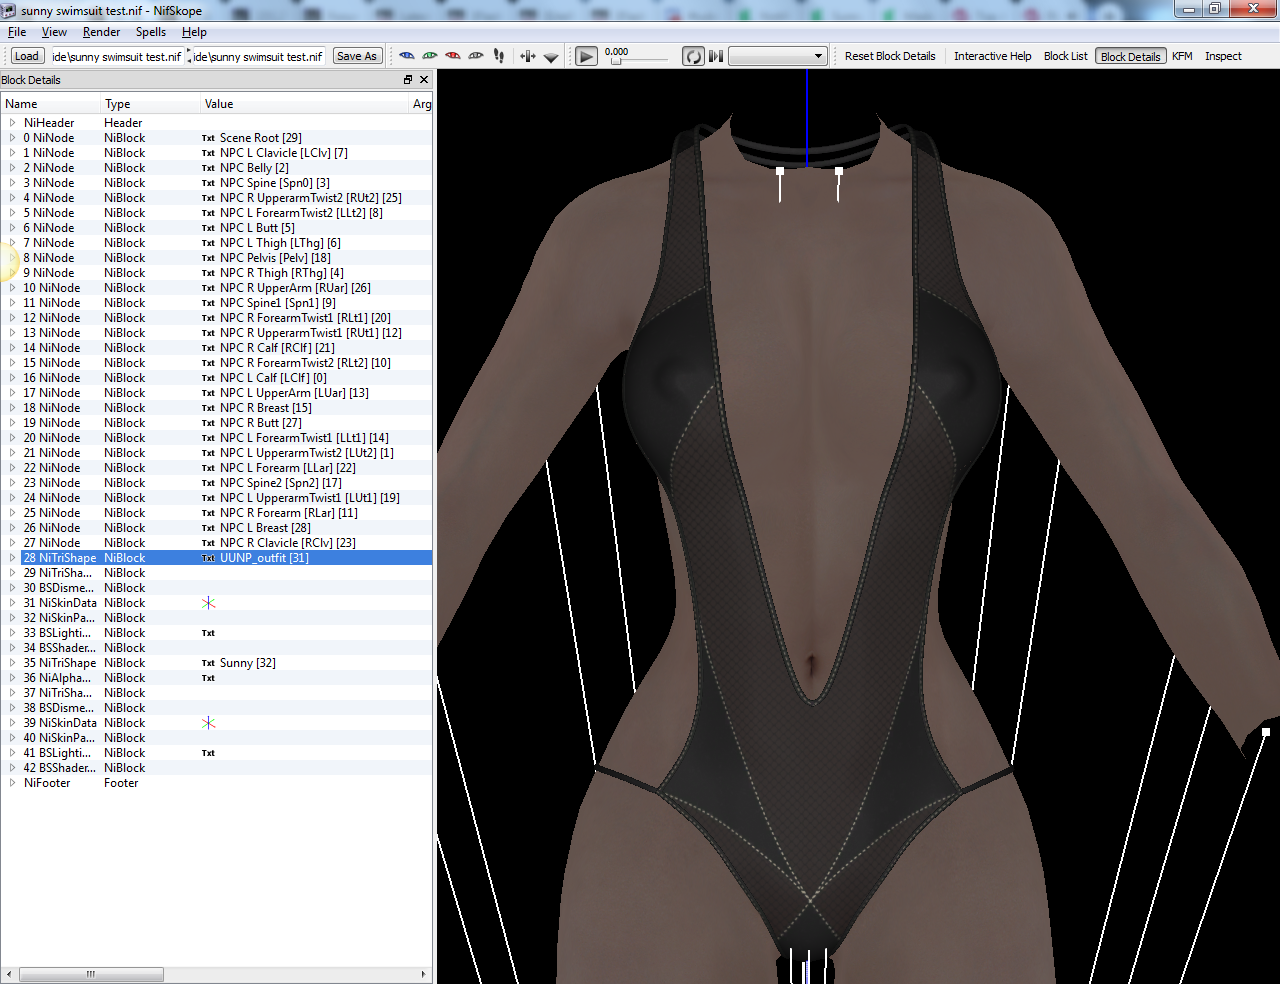Click Txt icon beside NPC Pelvis [Pelv]
The height and width of the screenshot is (984, 1280).
click(208, 258)
